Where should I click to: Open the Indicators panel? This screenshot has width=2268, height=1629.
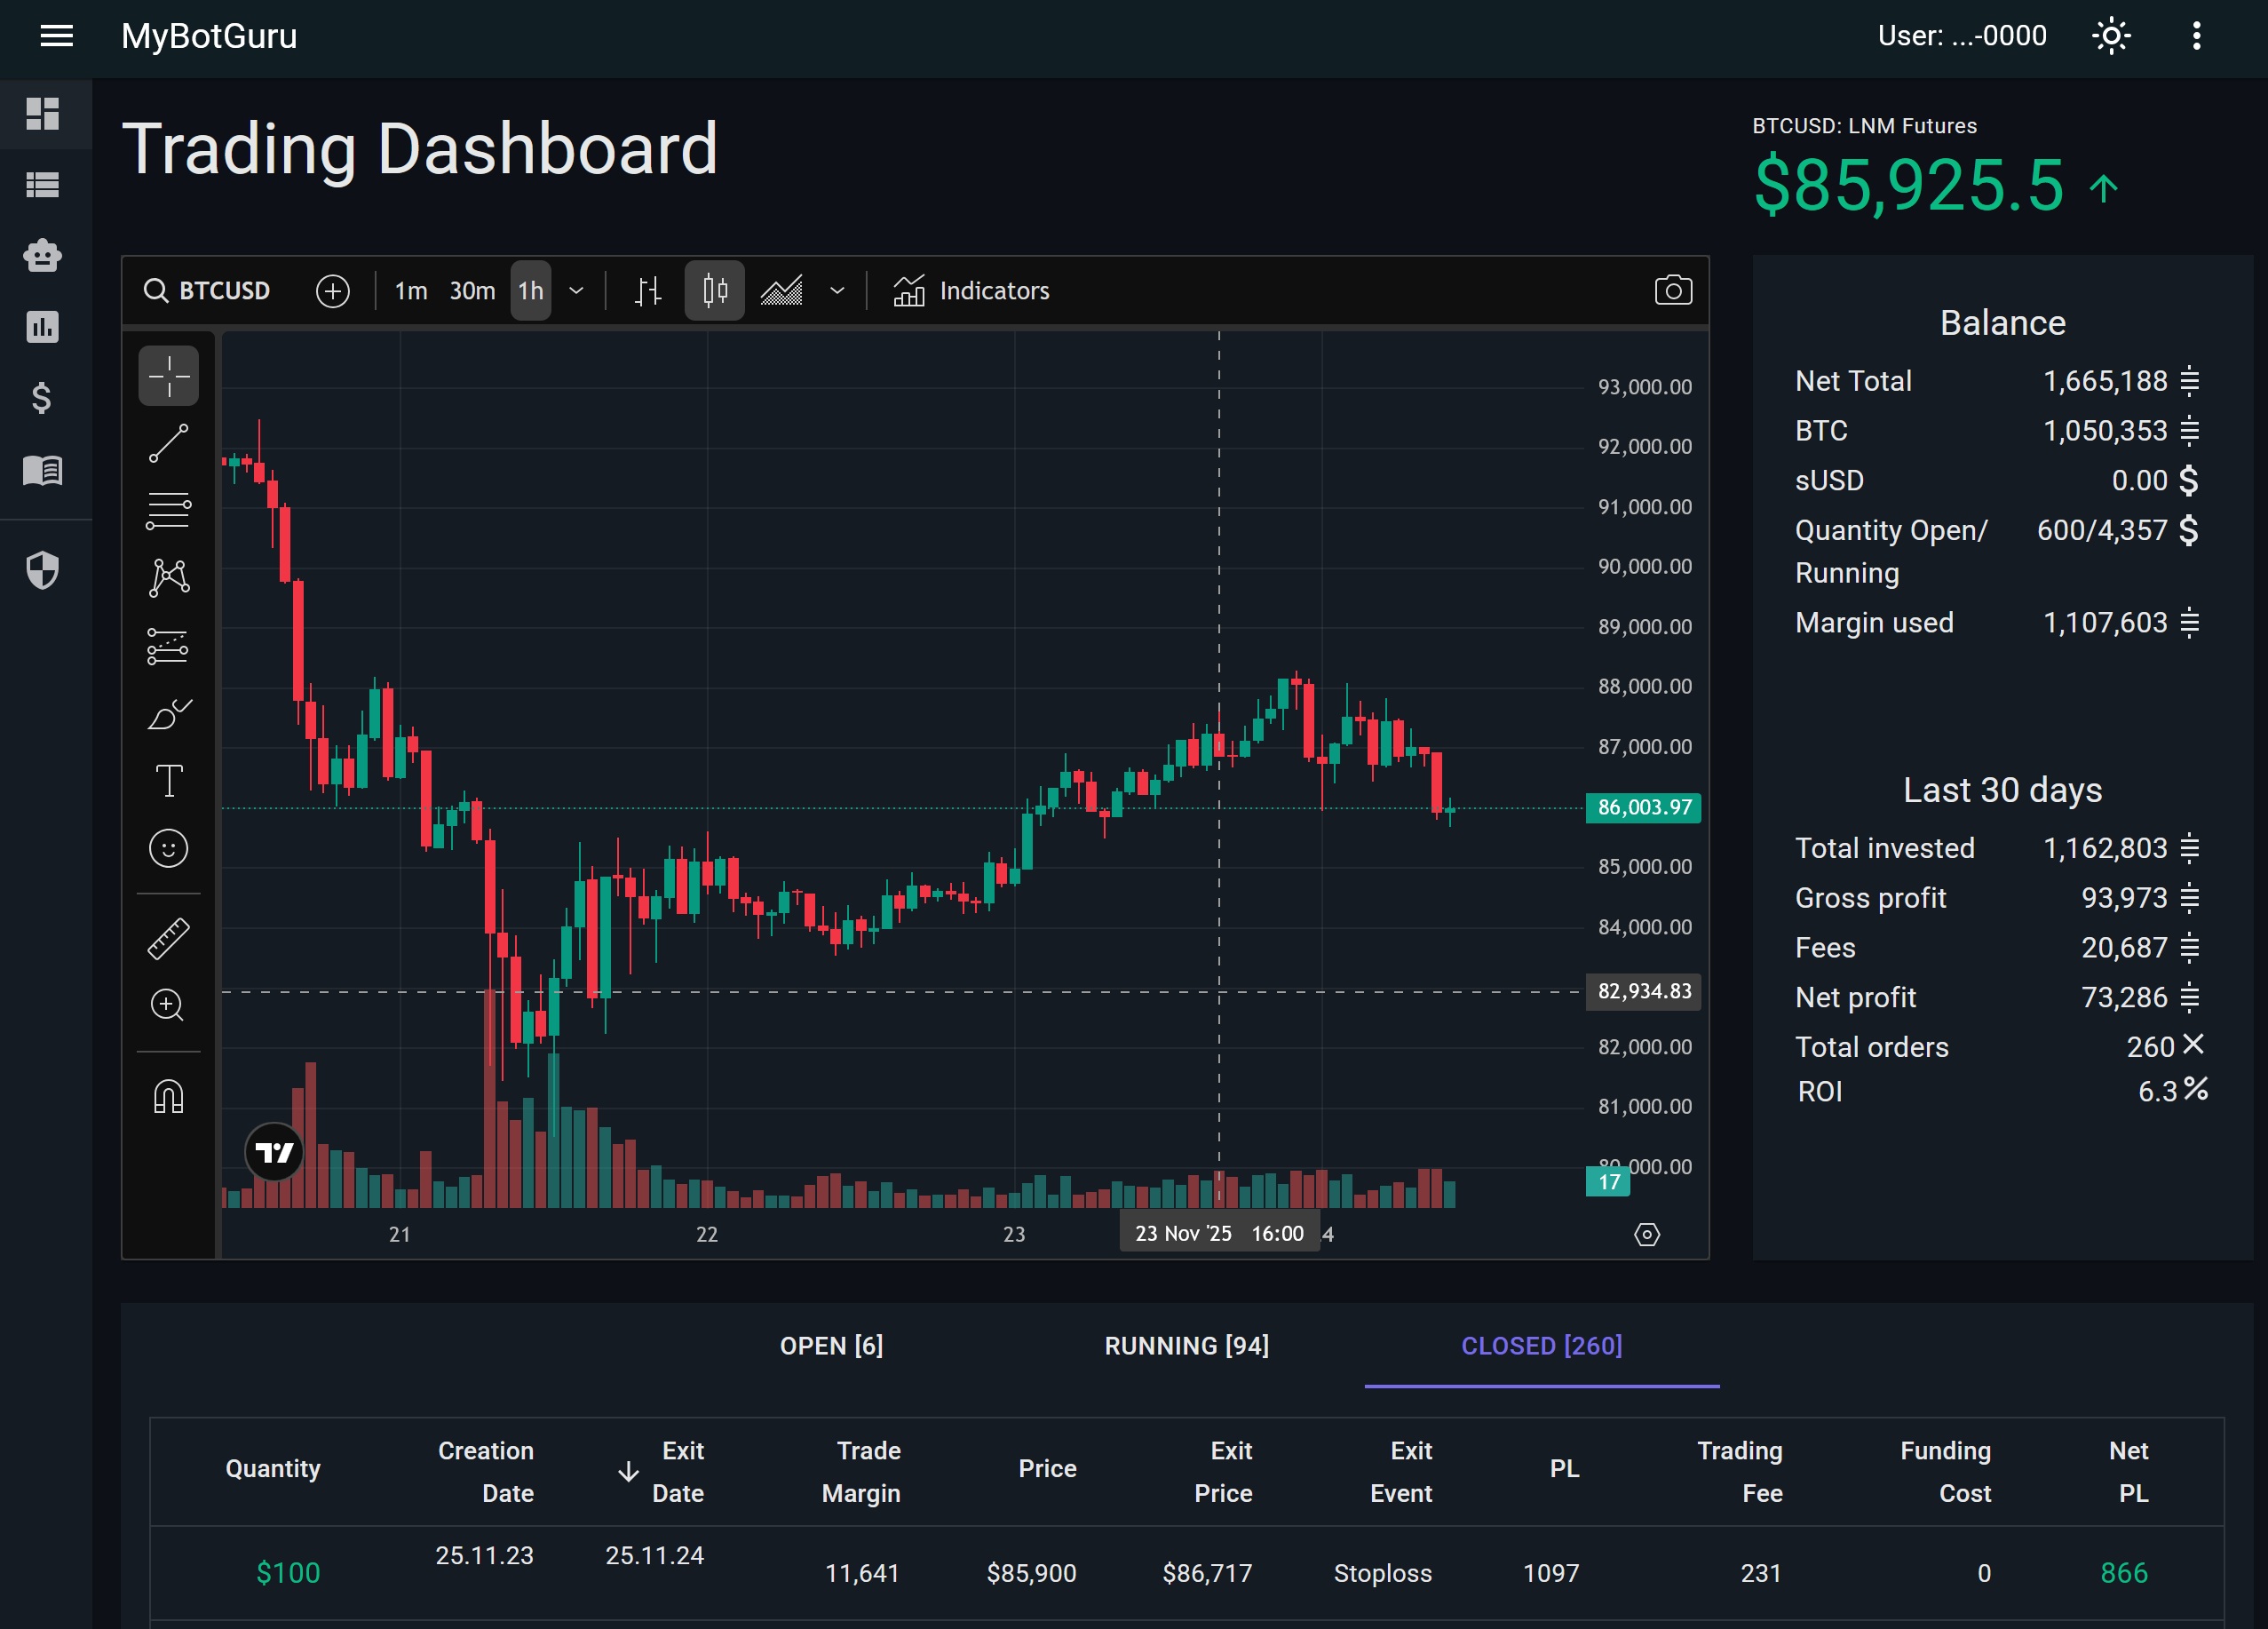click(x=971, y=291)
